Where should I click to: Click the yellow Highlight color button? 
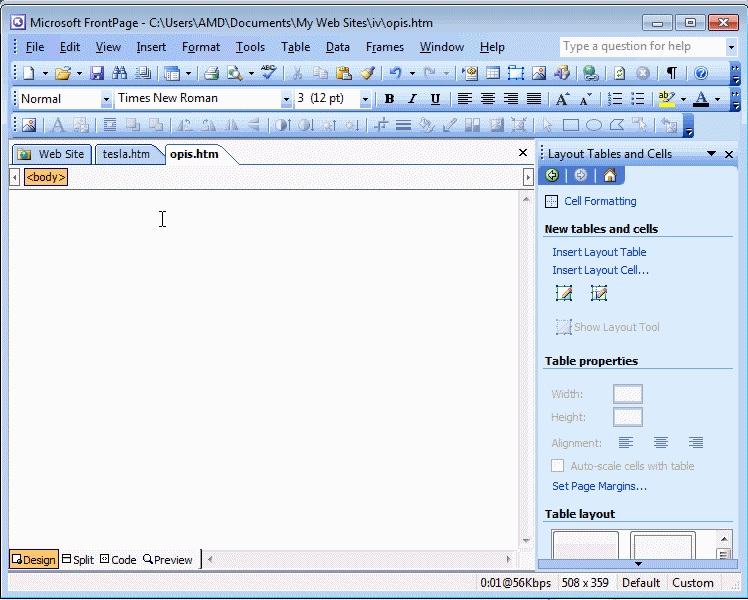coord(666,99)
